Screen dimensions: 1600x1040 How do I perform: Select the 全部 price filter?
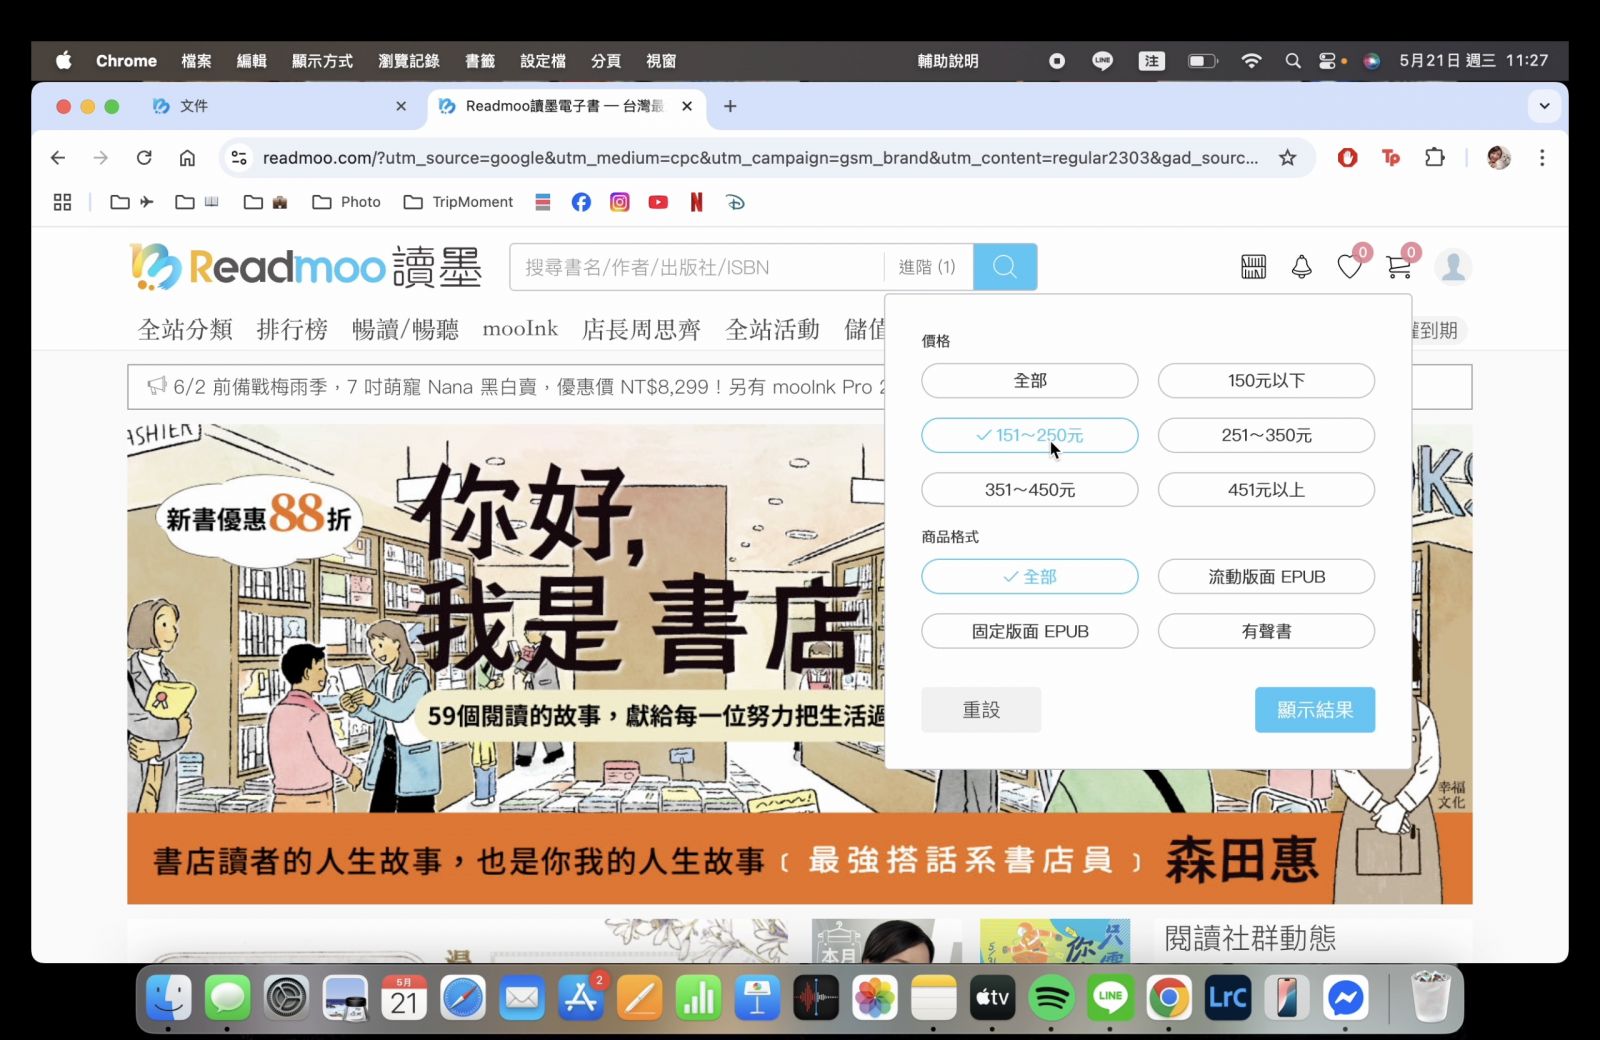[x=1030, y=381]
